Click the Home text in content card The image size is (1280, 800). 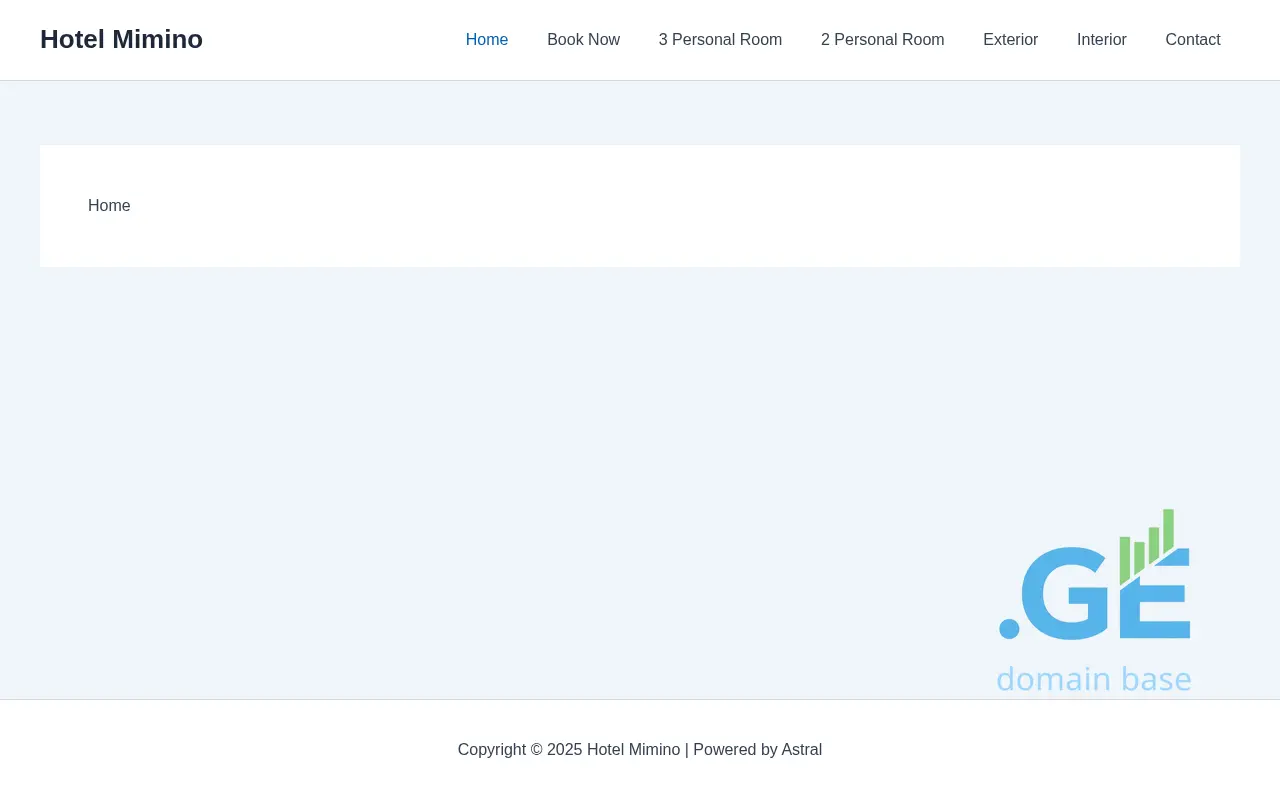109,206
